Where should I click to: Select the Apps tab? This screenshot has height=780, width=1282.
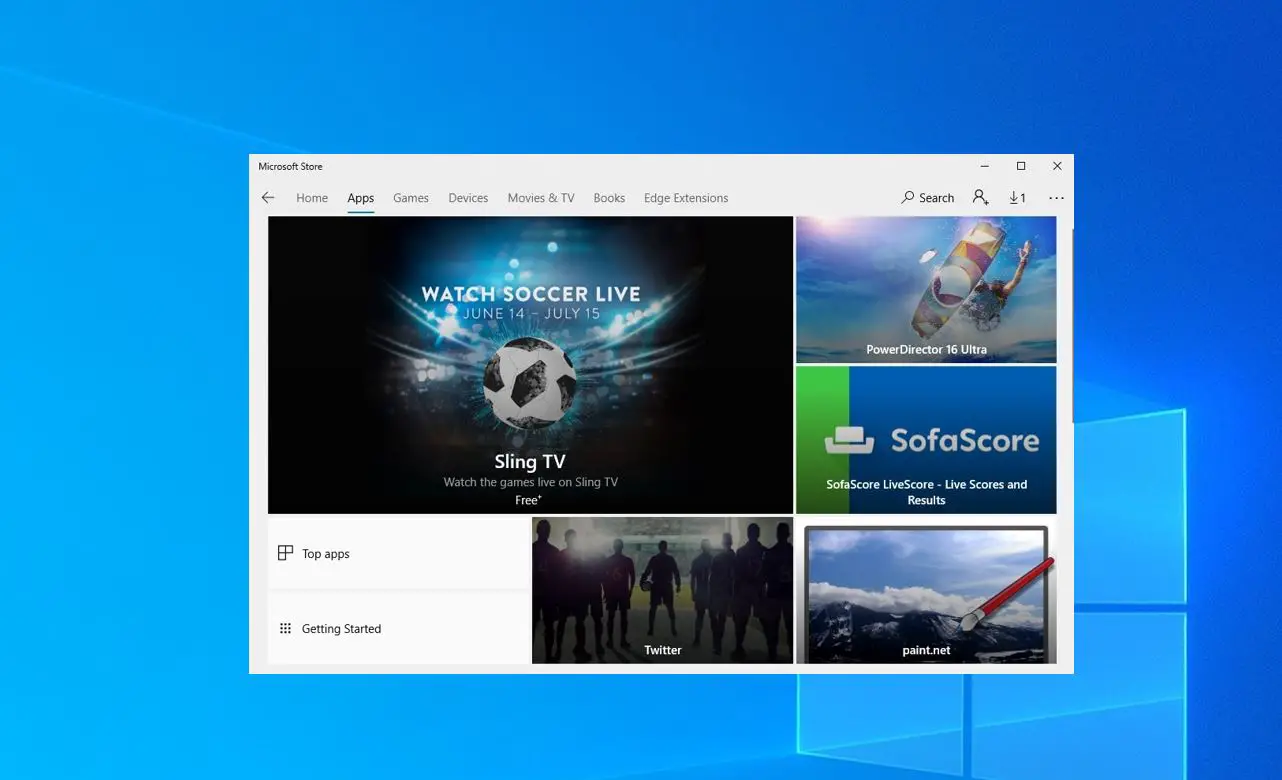361,198
